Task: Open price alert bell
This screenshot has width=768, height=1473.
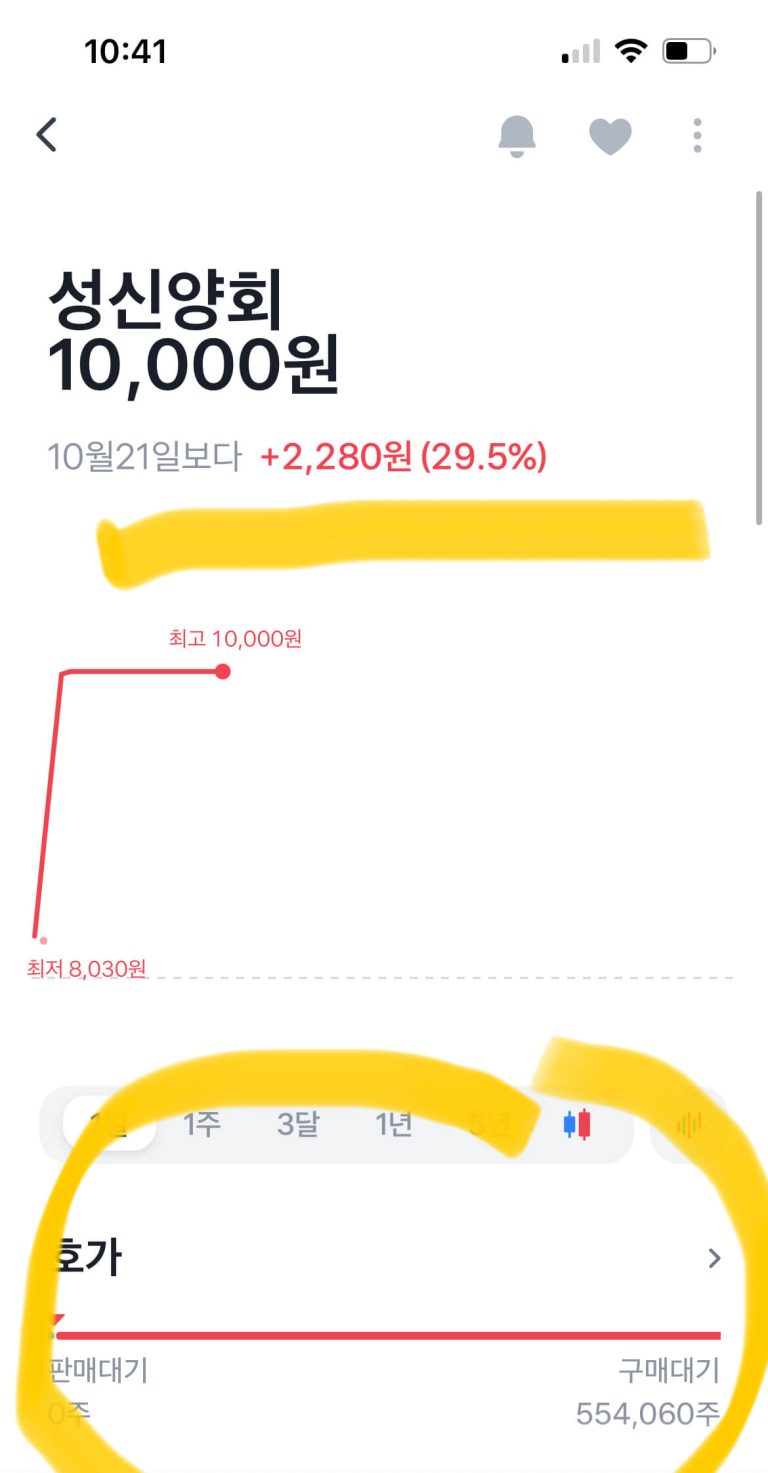Action: [x=517, y=135]
